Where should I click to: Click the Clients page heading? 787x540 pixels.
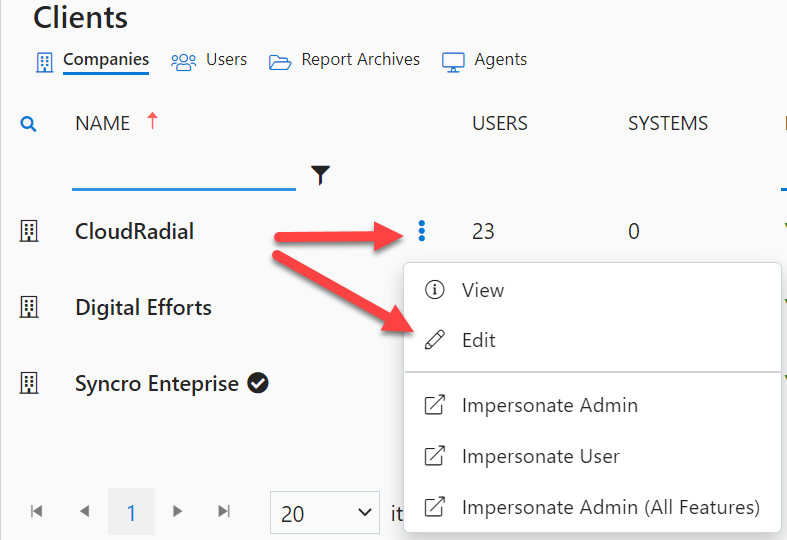[80, 18]
